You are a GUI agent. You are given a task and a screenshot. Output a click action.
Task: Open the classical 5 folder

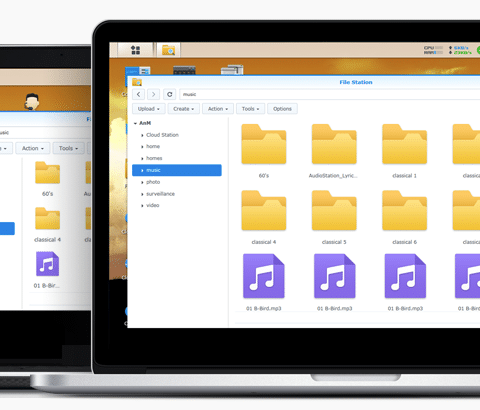point(334,210)
